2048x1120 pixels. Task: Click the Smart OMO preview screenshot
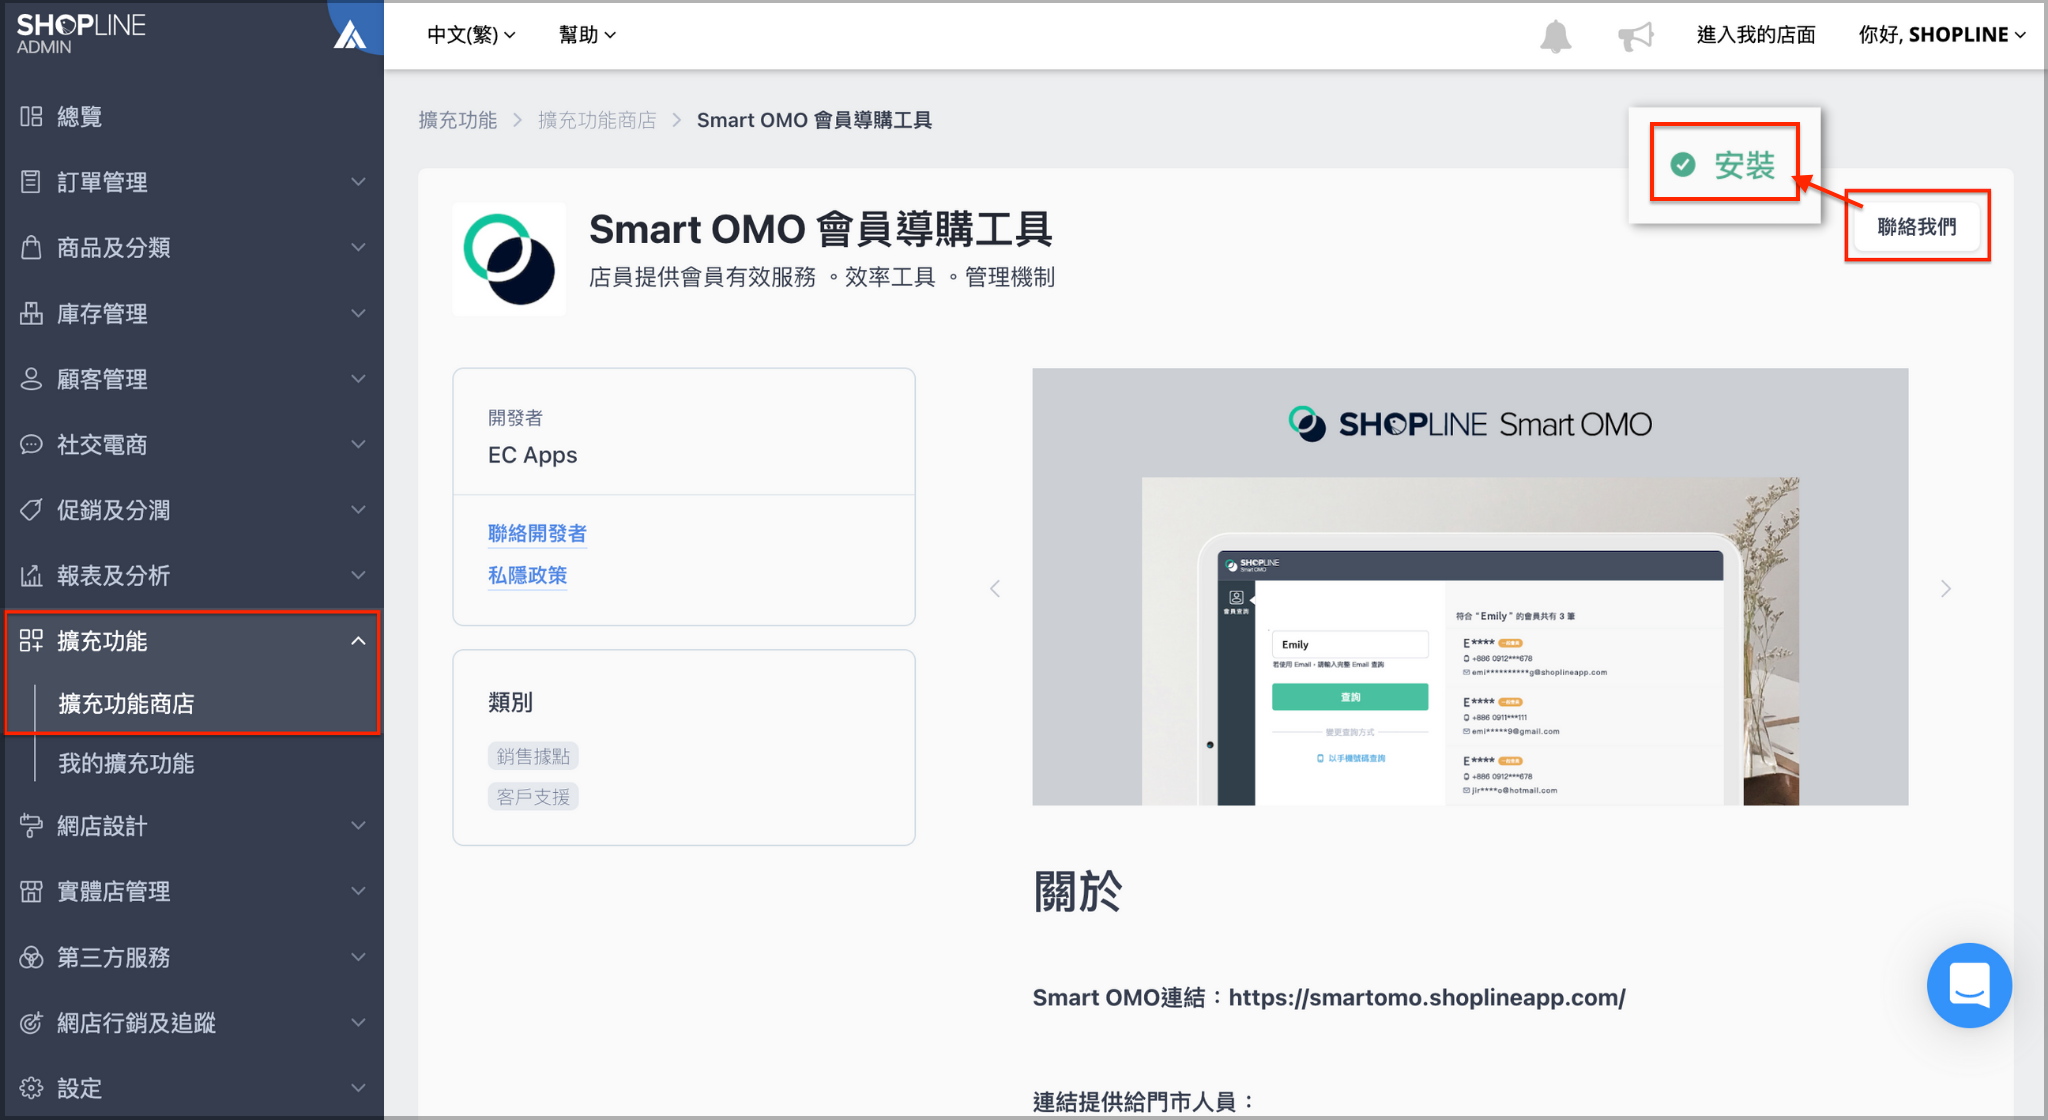(1470, 587)
